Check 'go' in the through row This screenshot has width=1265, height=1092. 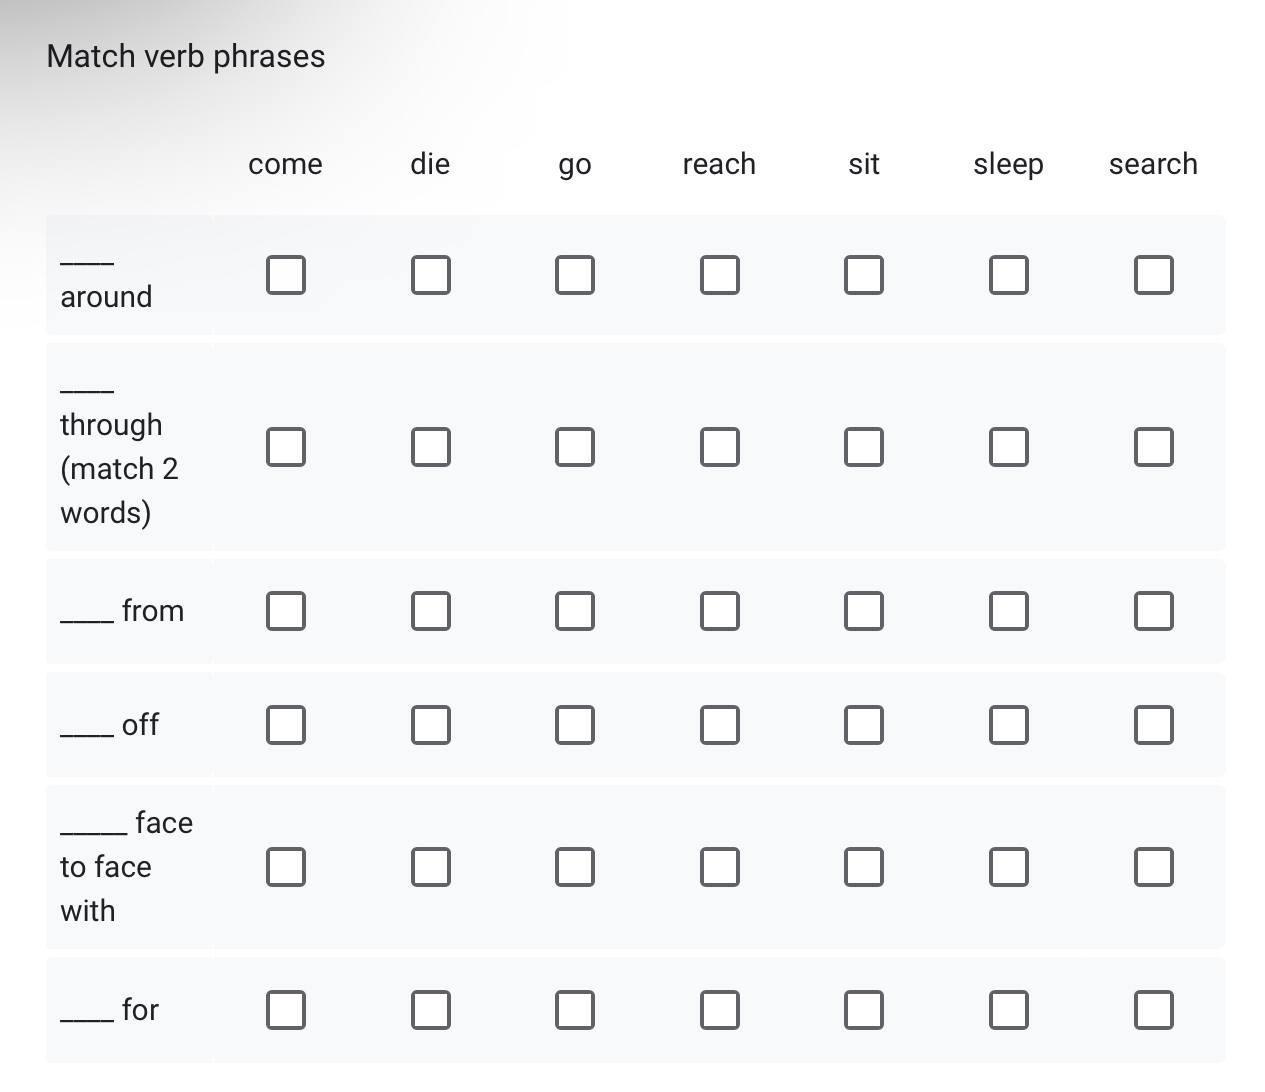point(574,447)
